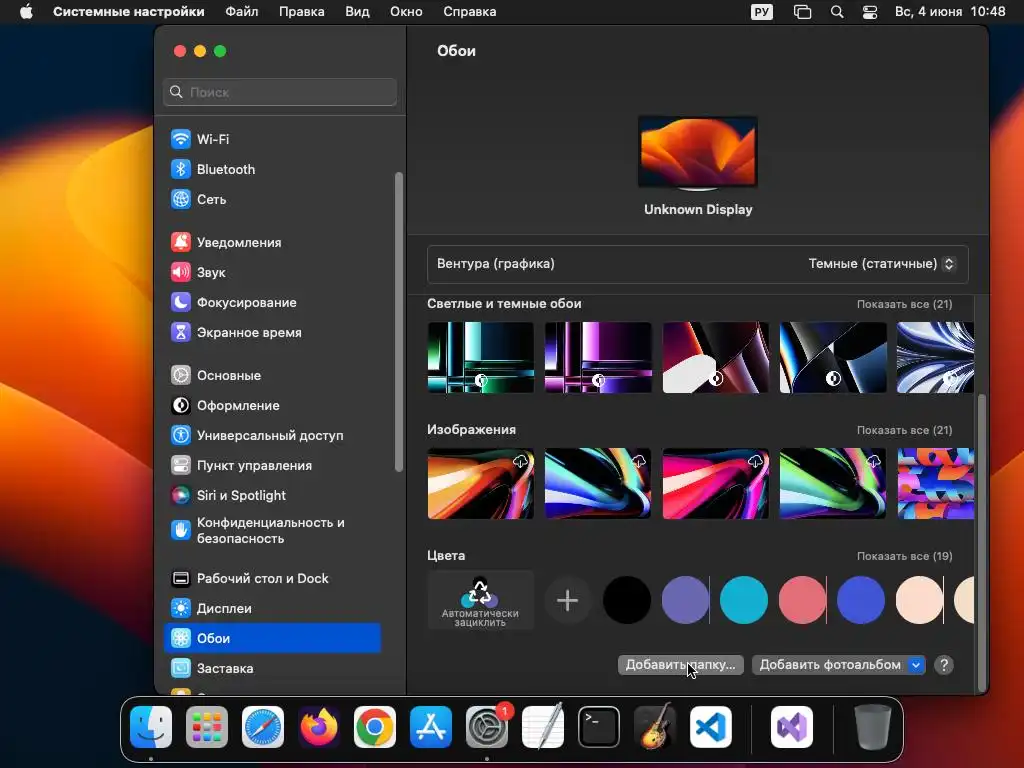Open Launchpad in the Dock
This screenshot has width=1024, height=768.
[207, 727]
